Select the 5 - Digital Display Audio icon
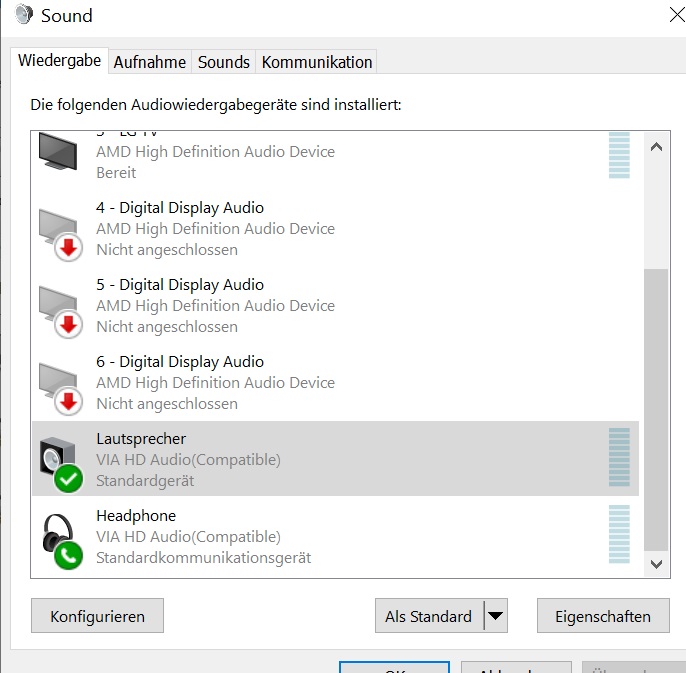This screenshot has height=673, width=686. pyautogui.click(x=60, y=312)
